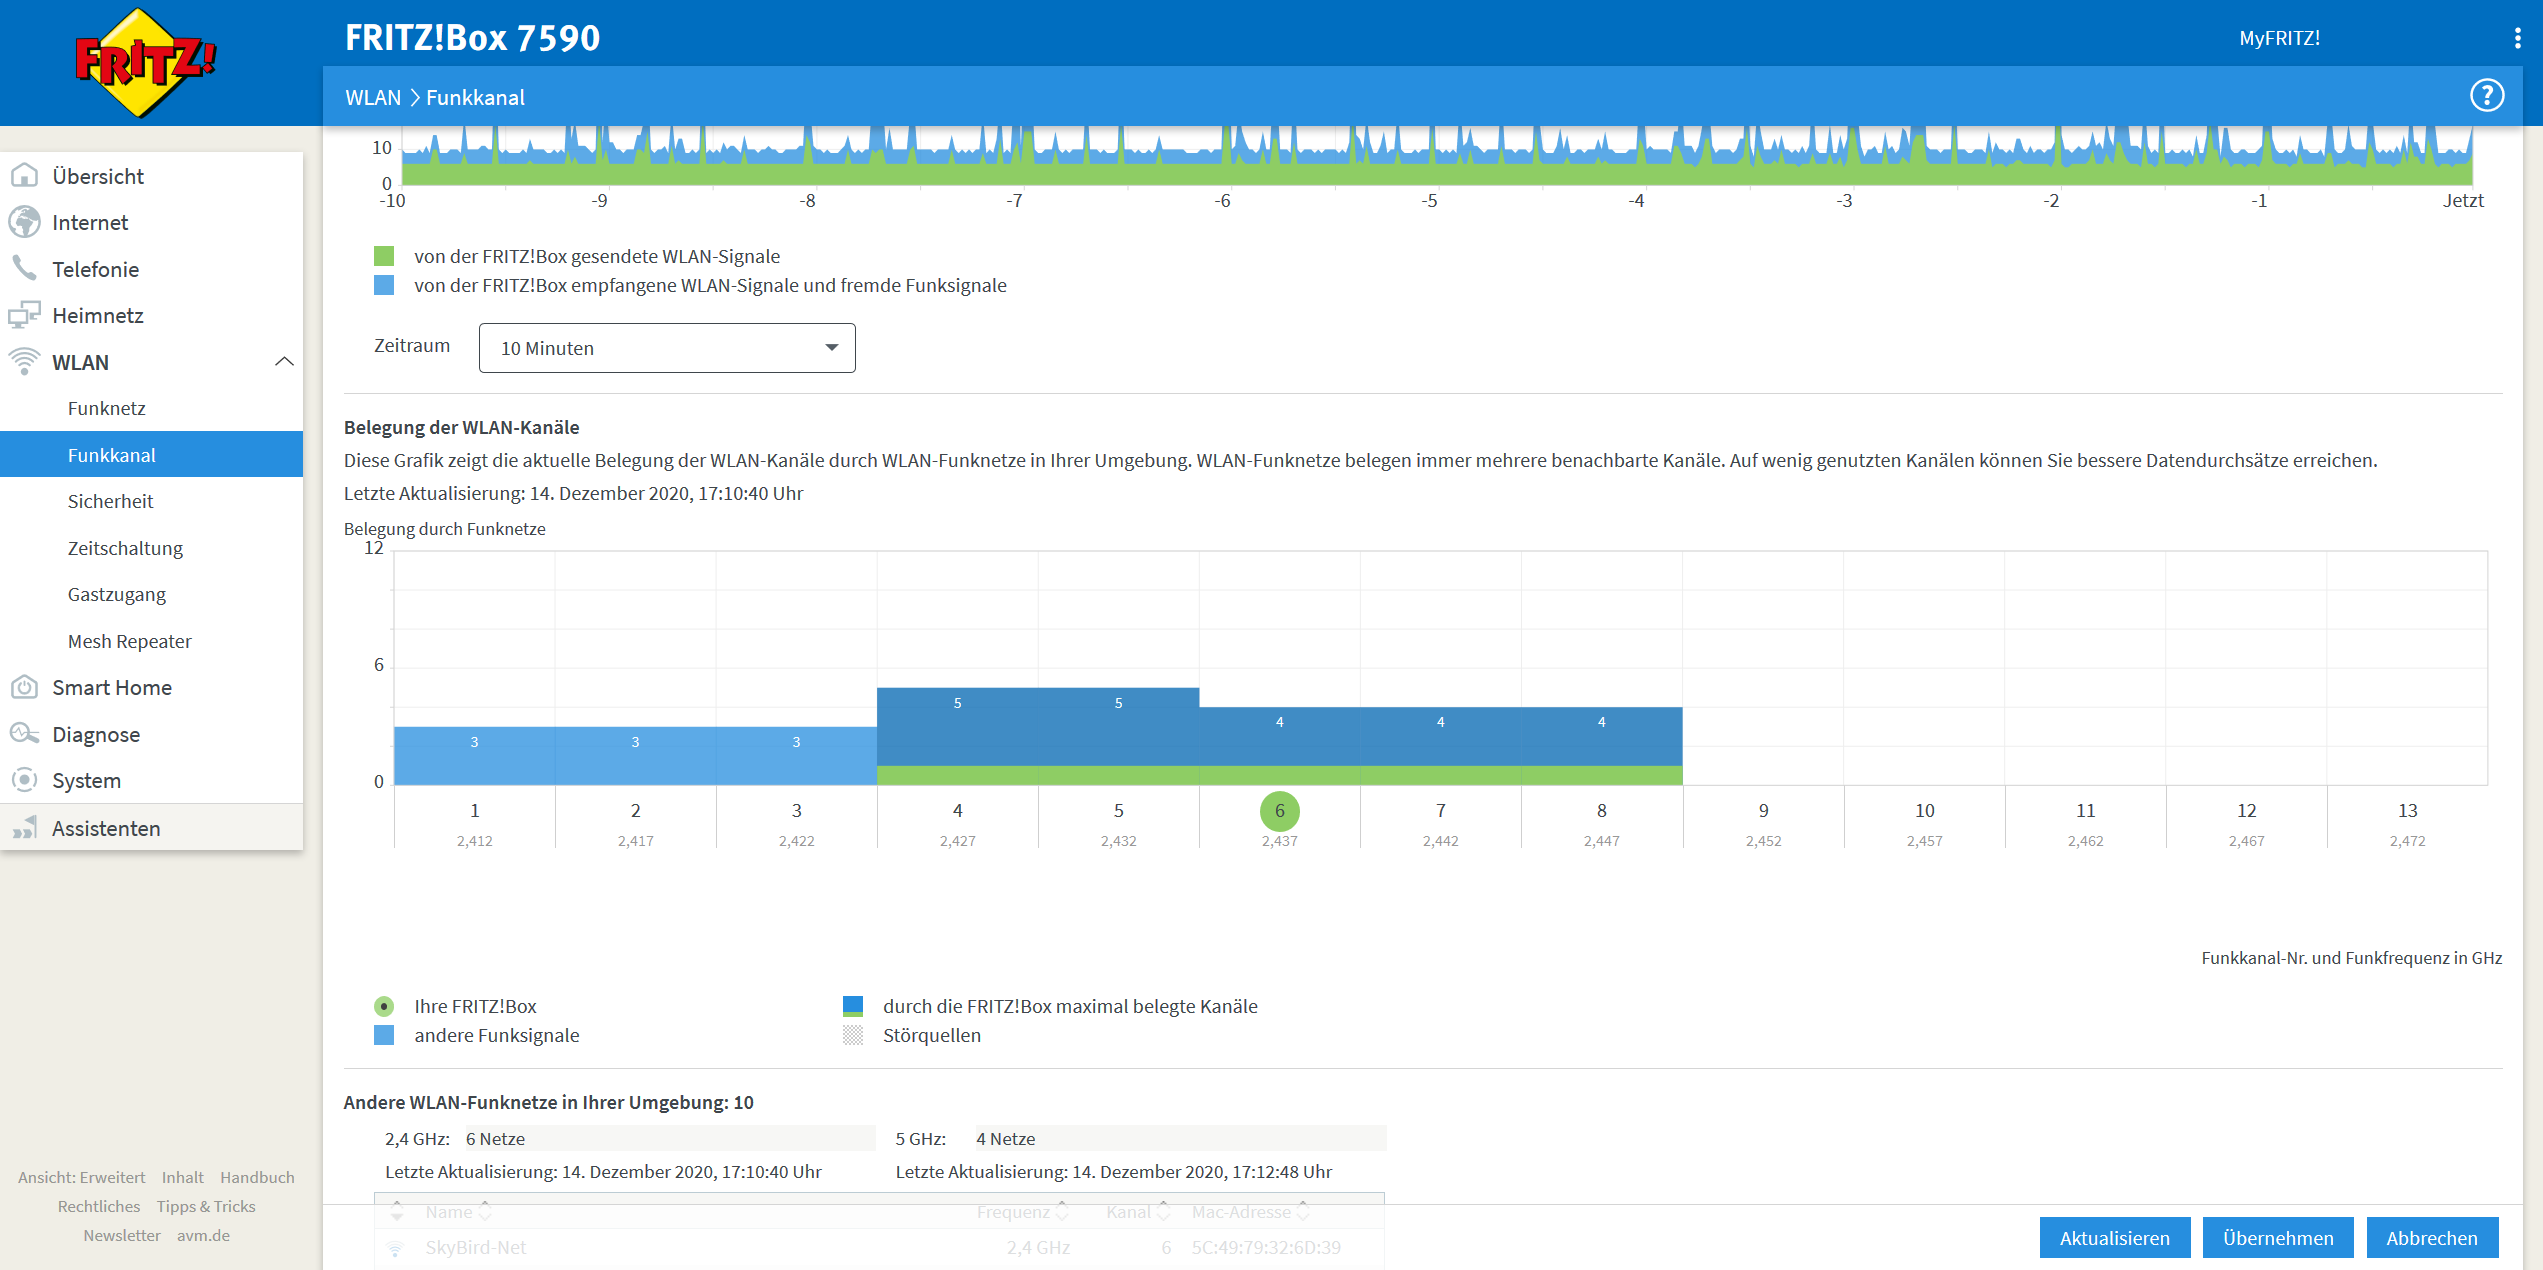This screenshot has width=2543, height=1270.
Task: Click the channel 8 bar labeled 4
Action: coord(1601,746)
